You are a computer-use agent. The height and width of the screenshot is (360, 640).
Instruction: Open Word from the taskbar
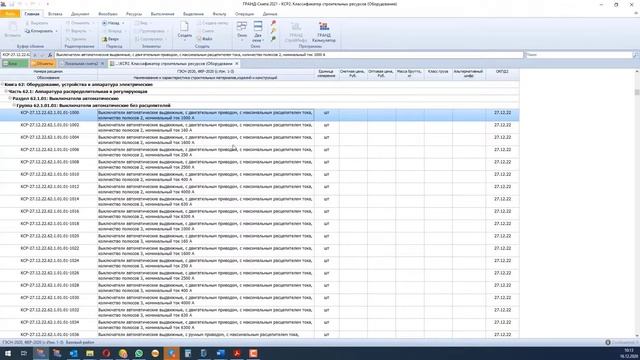click(x=221, y=353)
